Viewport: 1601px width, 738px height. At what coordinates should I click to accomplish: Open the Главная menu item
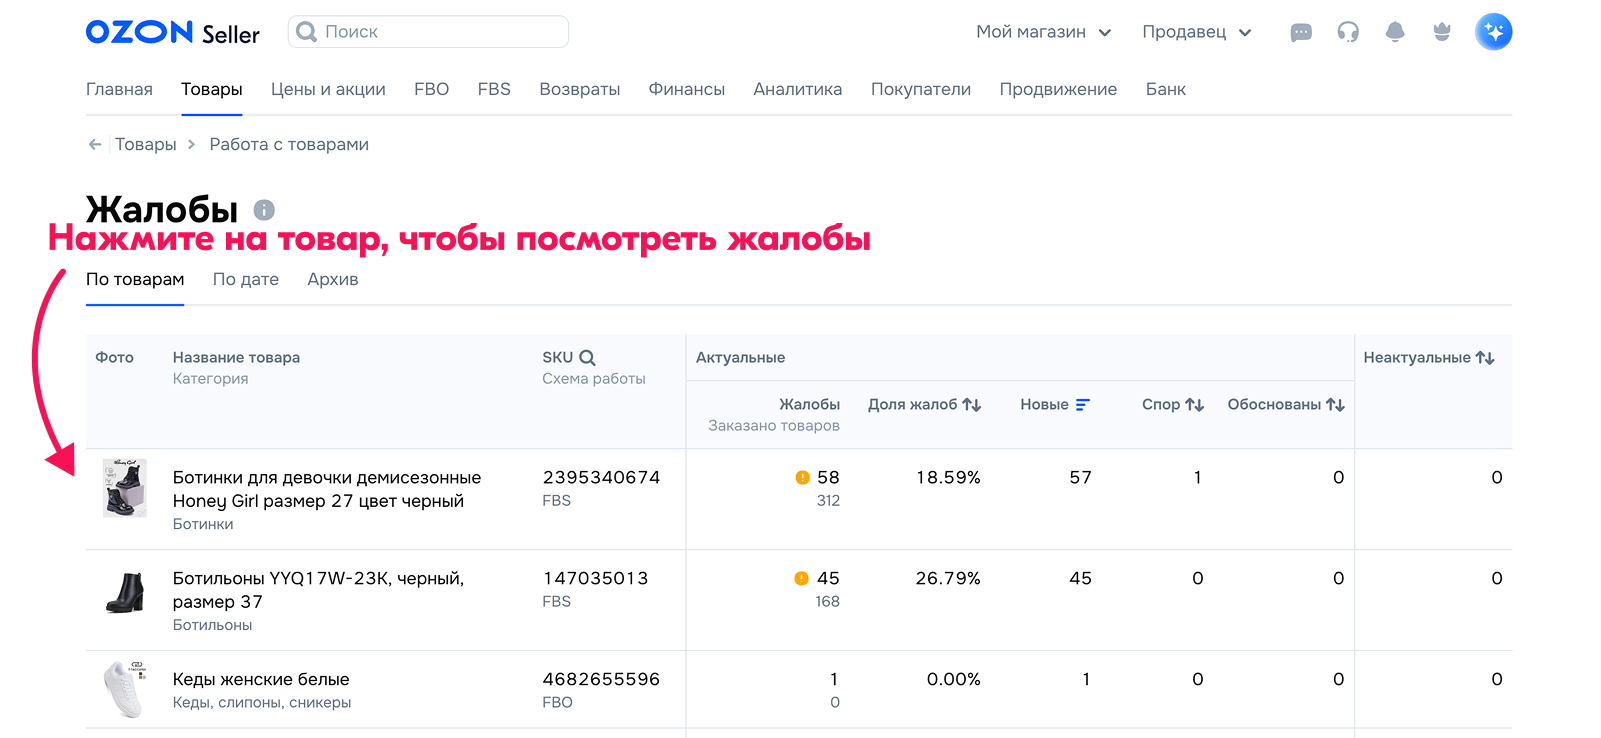tap(119, 90)
